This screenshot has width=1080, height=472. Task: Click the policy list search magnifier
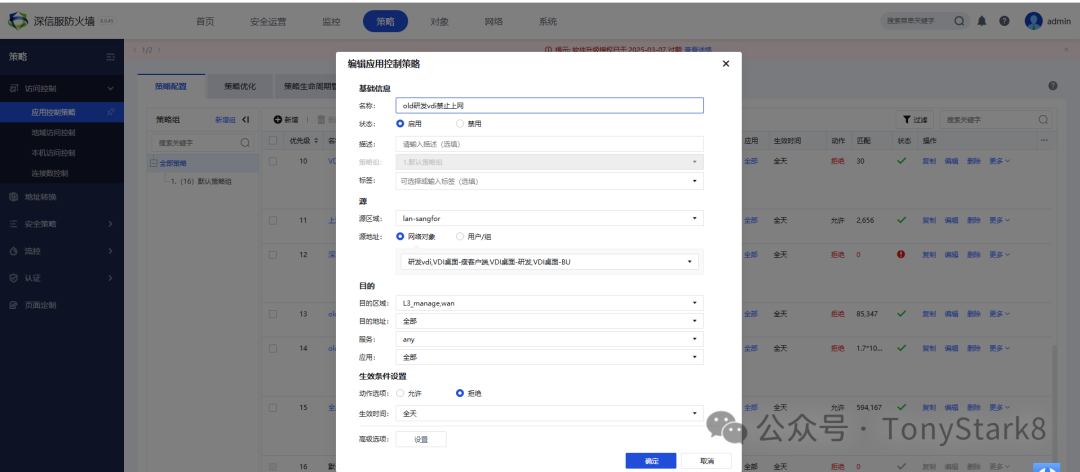(1043, 119)
